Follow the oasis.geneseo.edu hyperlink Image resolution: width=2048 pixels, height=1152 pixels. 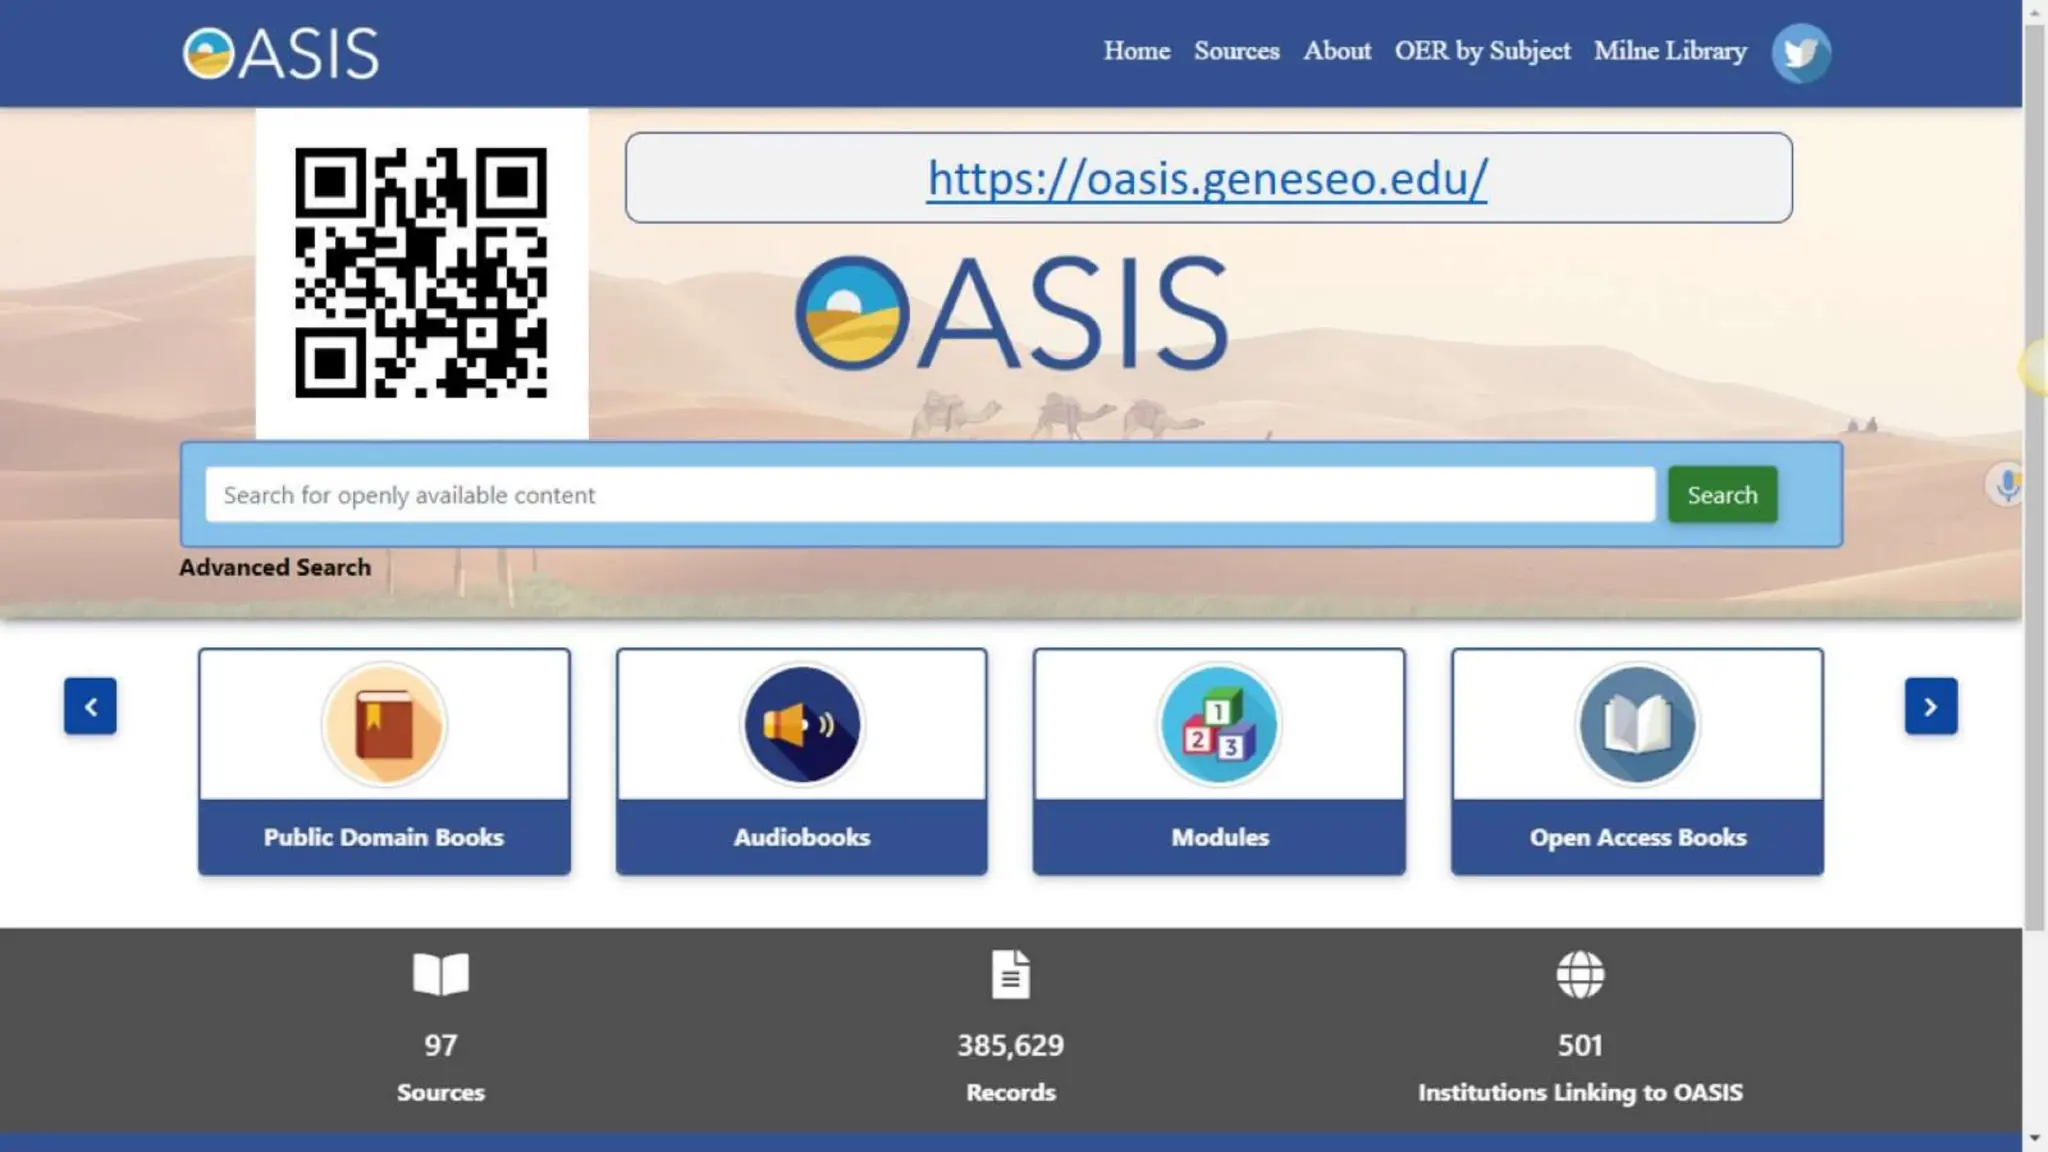(x=1207, y=179)
